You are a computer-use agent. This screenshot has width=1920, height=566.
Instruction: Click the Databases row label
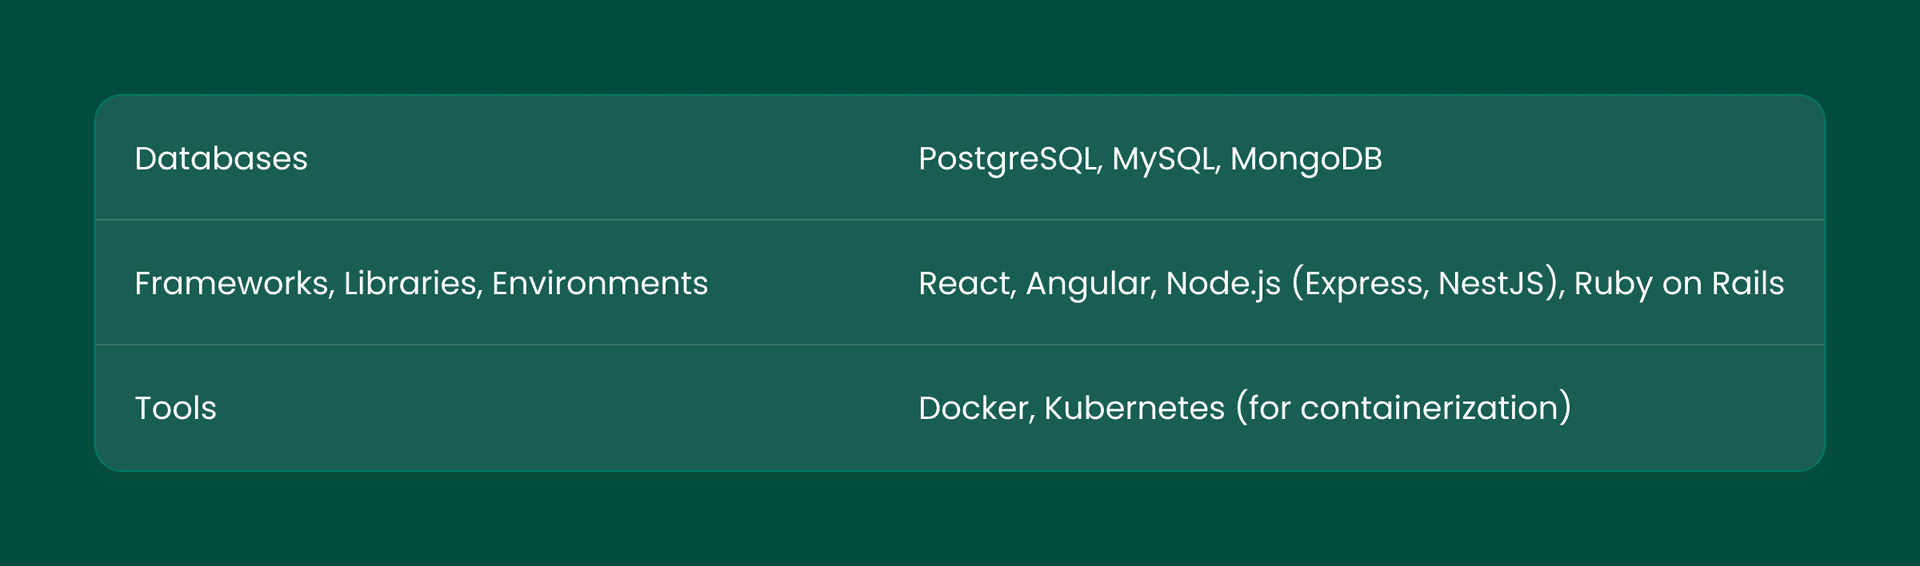click(x=221, y=159)
